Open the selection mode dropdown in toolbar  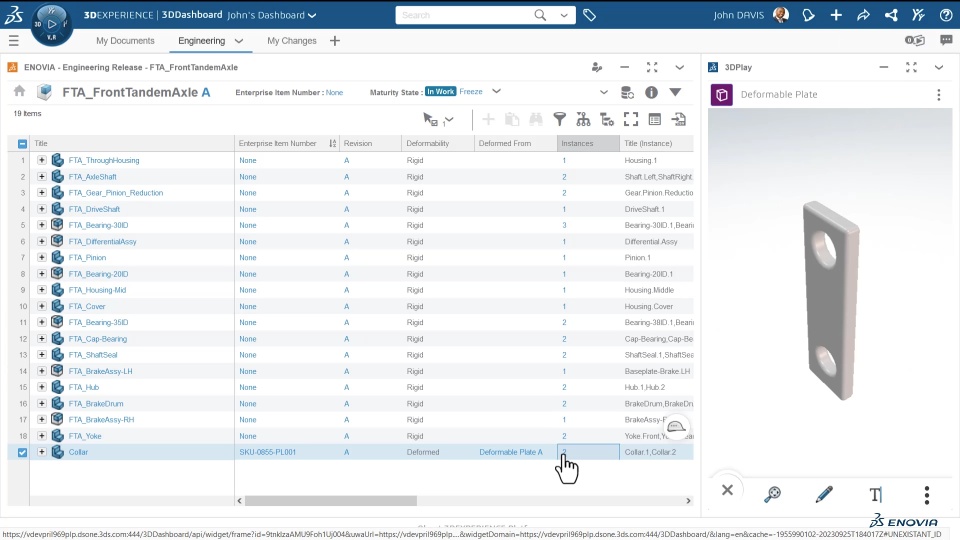(449, 120)
